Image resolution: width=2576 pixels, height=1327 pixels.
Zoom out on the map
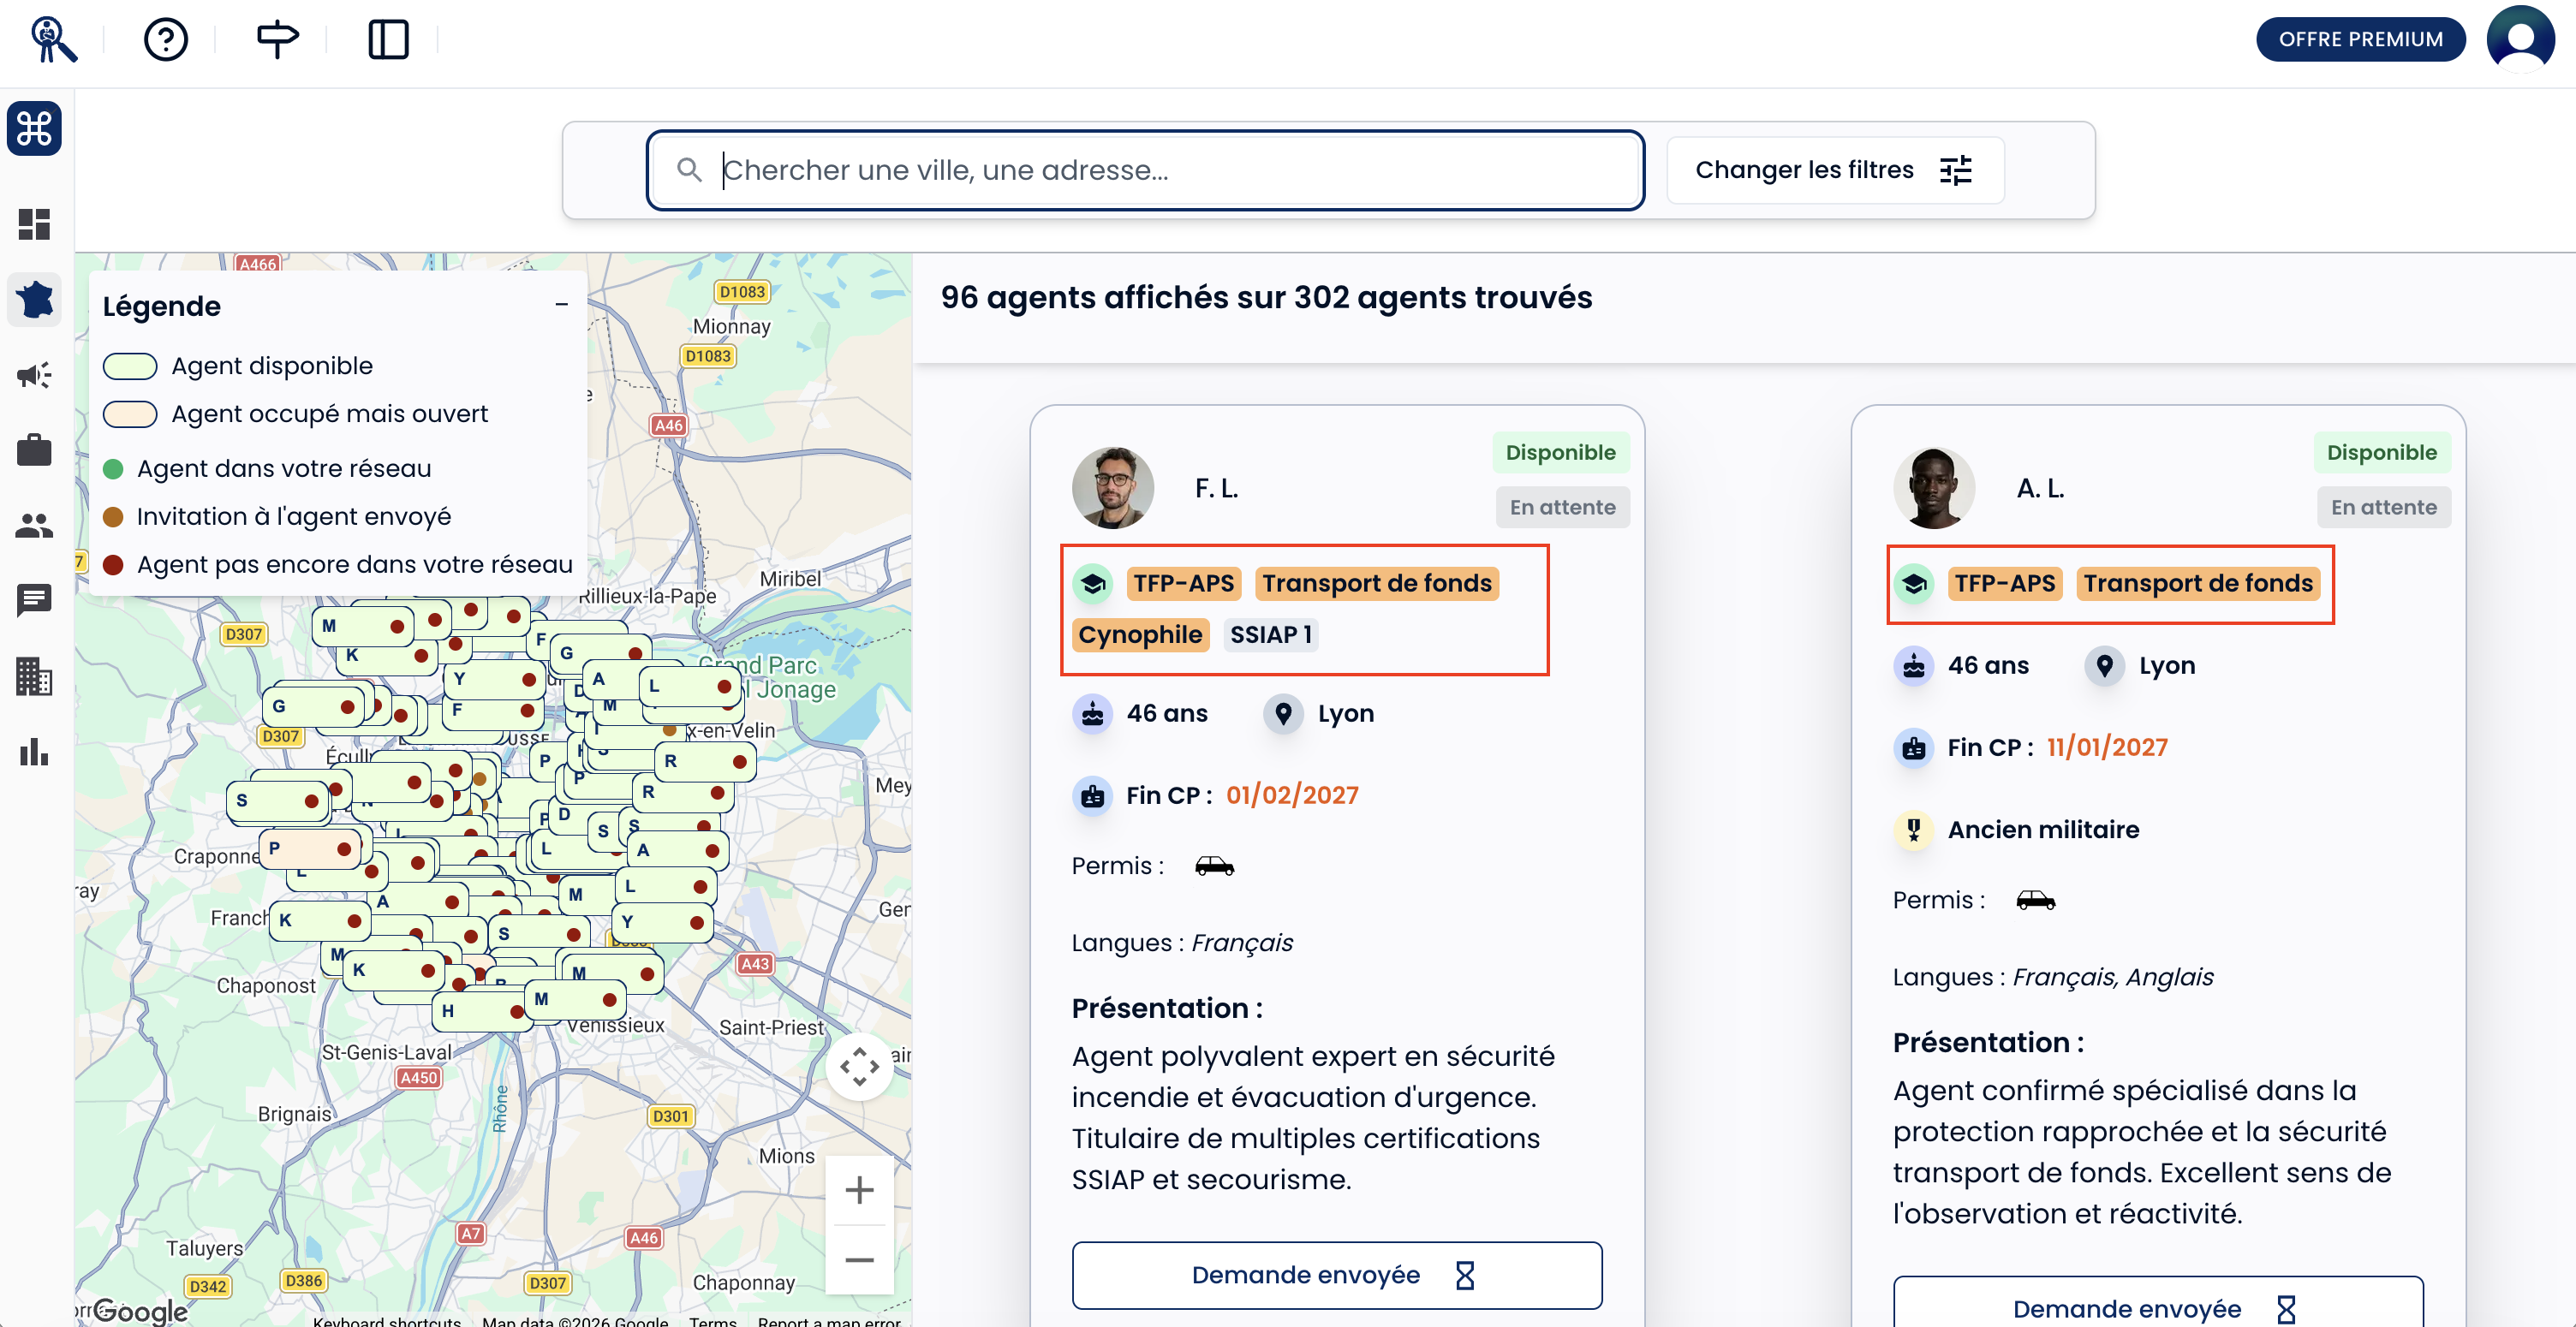point(859,1260)
